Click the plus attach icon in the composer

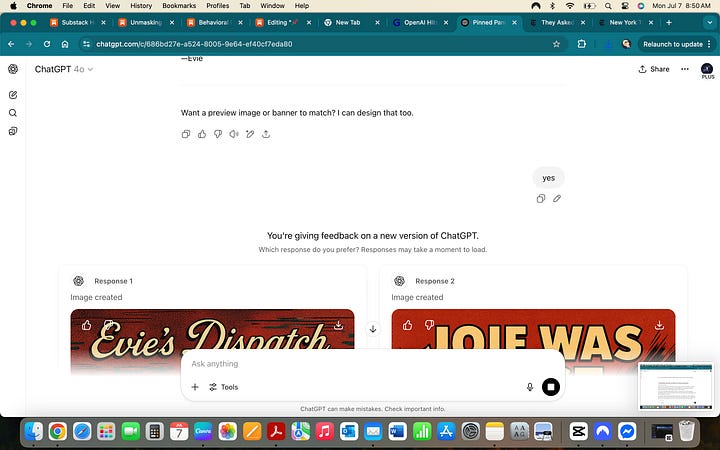pos(195,387)
